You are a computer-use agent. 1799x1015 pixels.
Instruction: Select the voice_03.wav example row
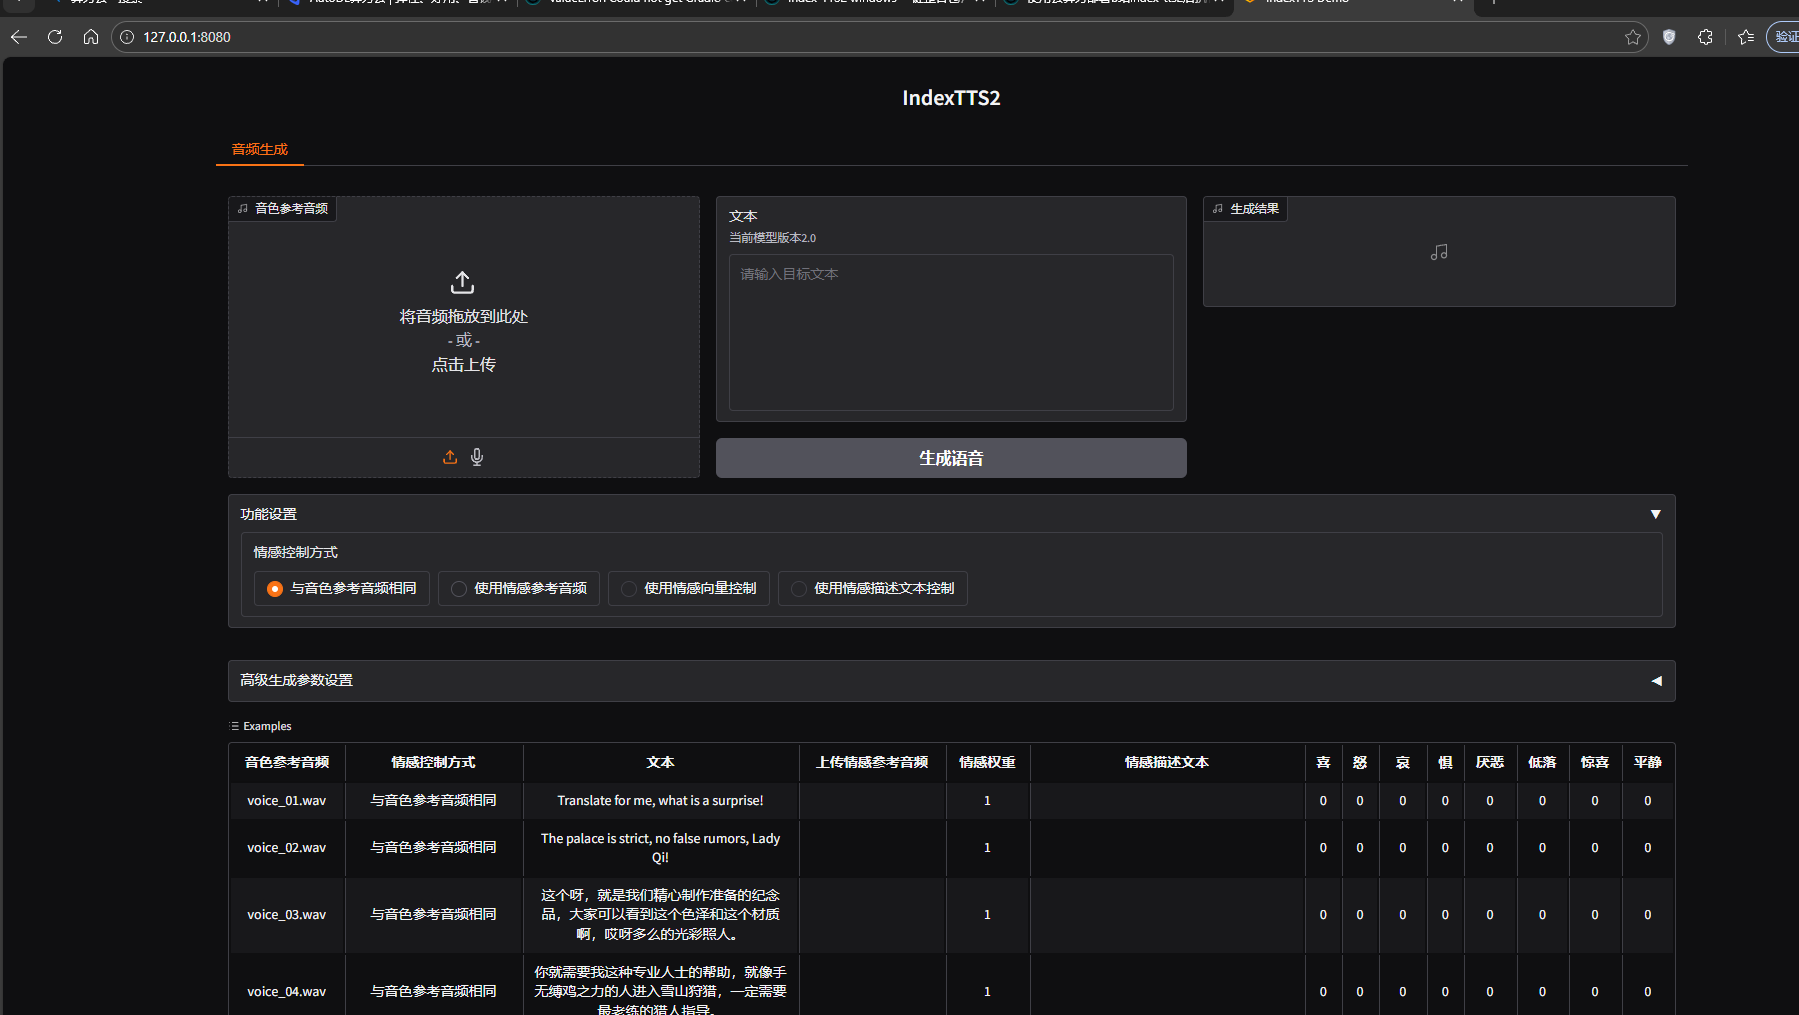point(287,915)
